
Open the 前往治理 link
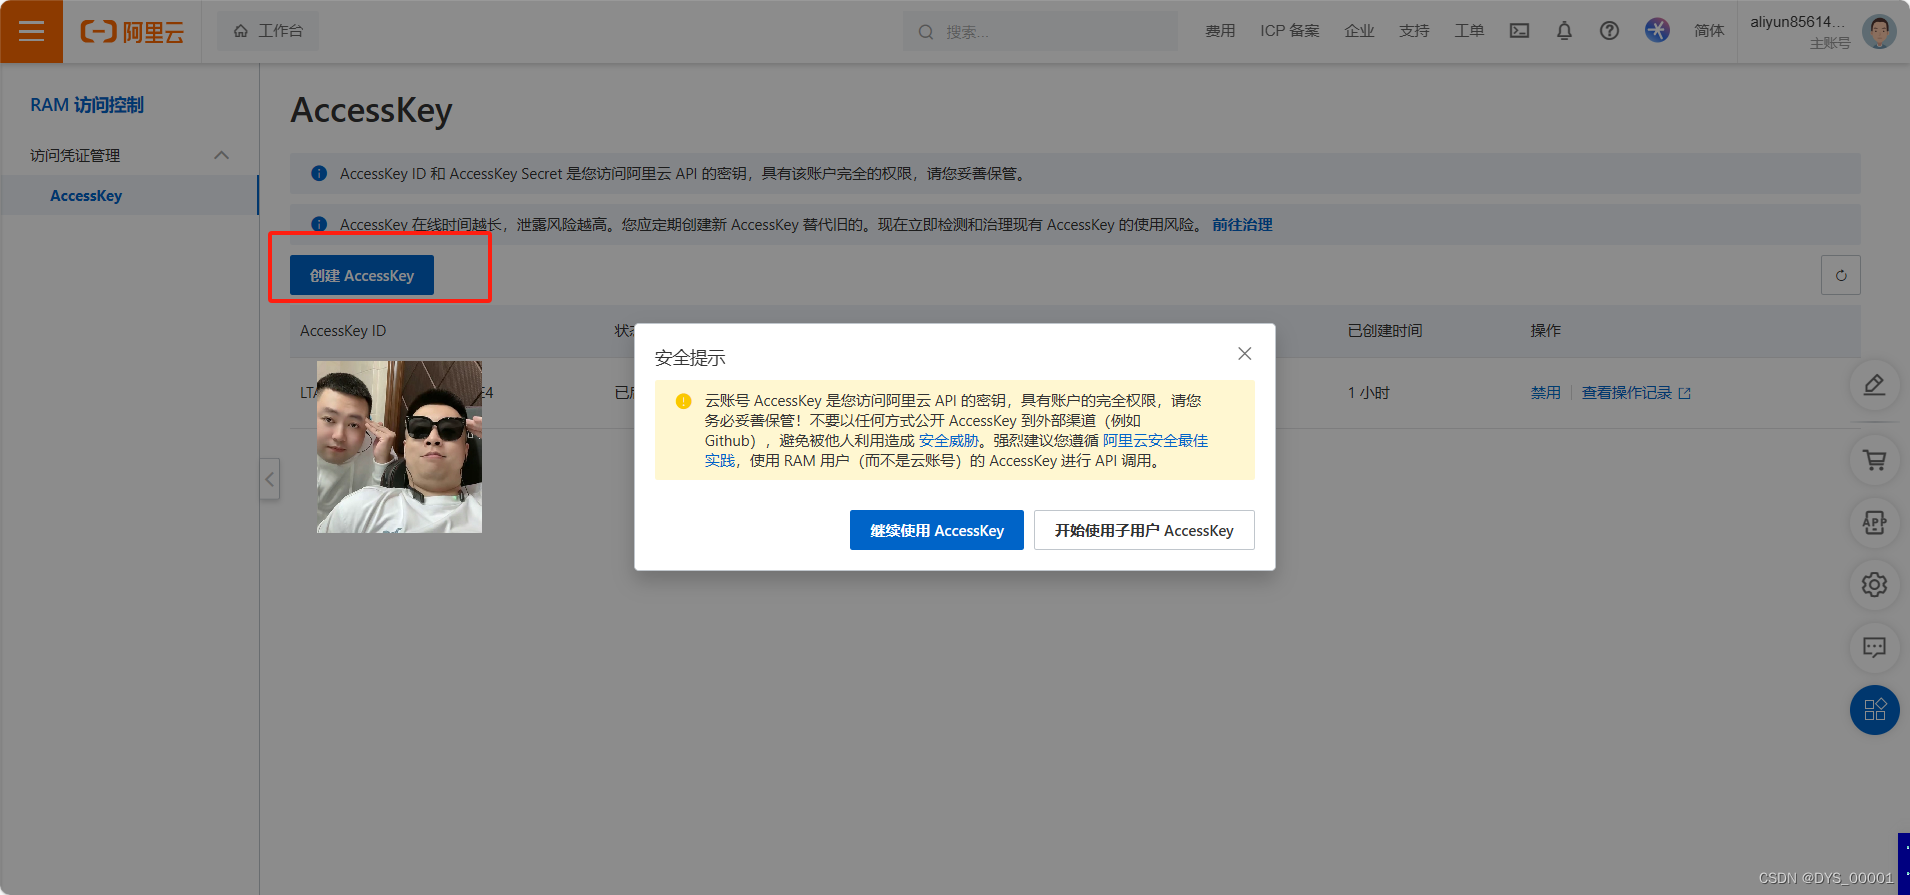pyautogui.click(x=1242, y=225)
